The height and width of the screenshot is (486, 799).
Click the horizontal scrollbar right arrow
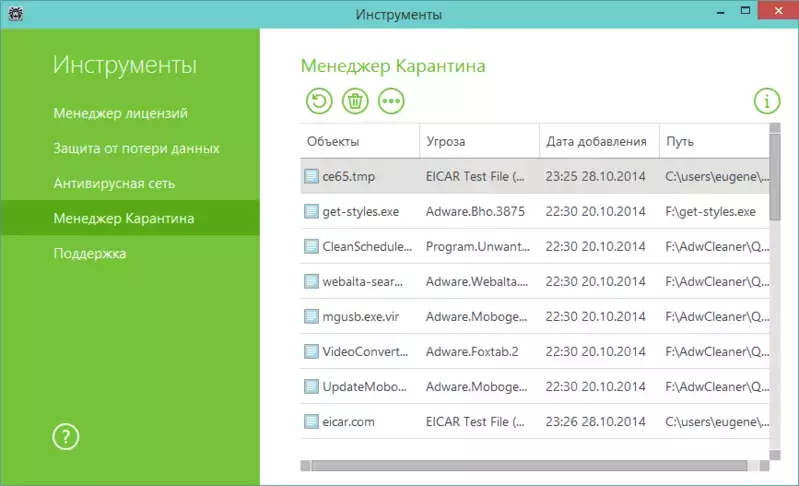click(x=764, y=466)
